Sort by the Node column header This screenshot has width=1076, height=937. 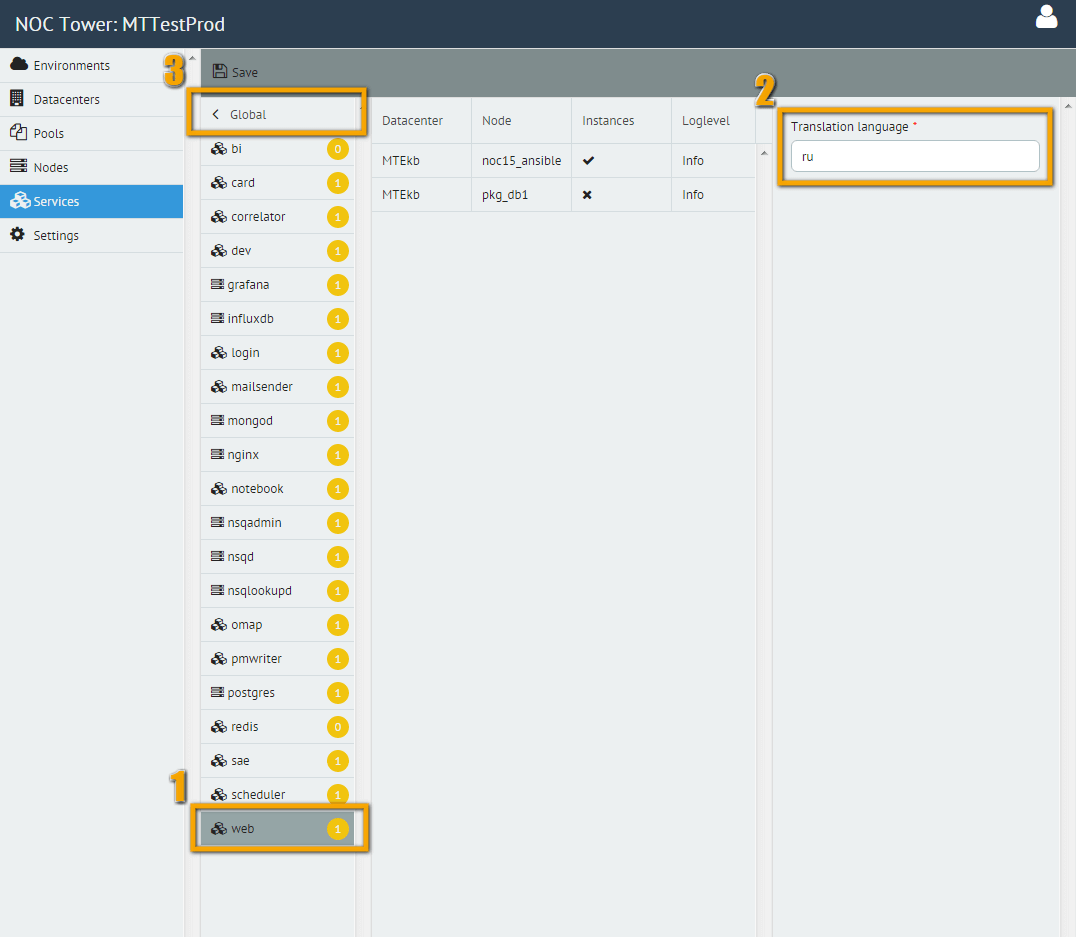pos(522,120)
